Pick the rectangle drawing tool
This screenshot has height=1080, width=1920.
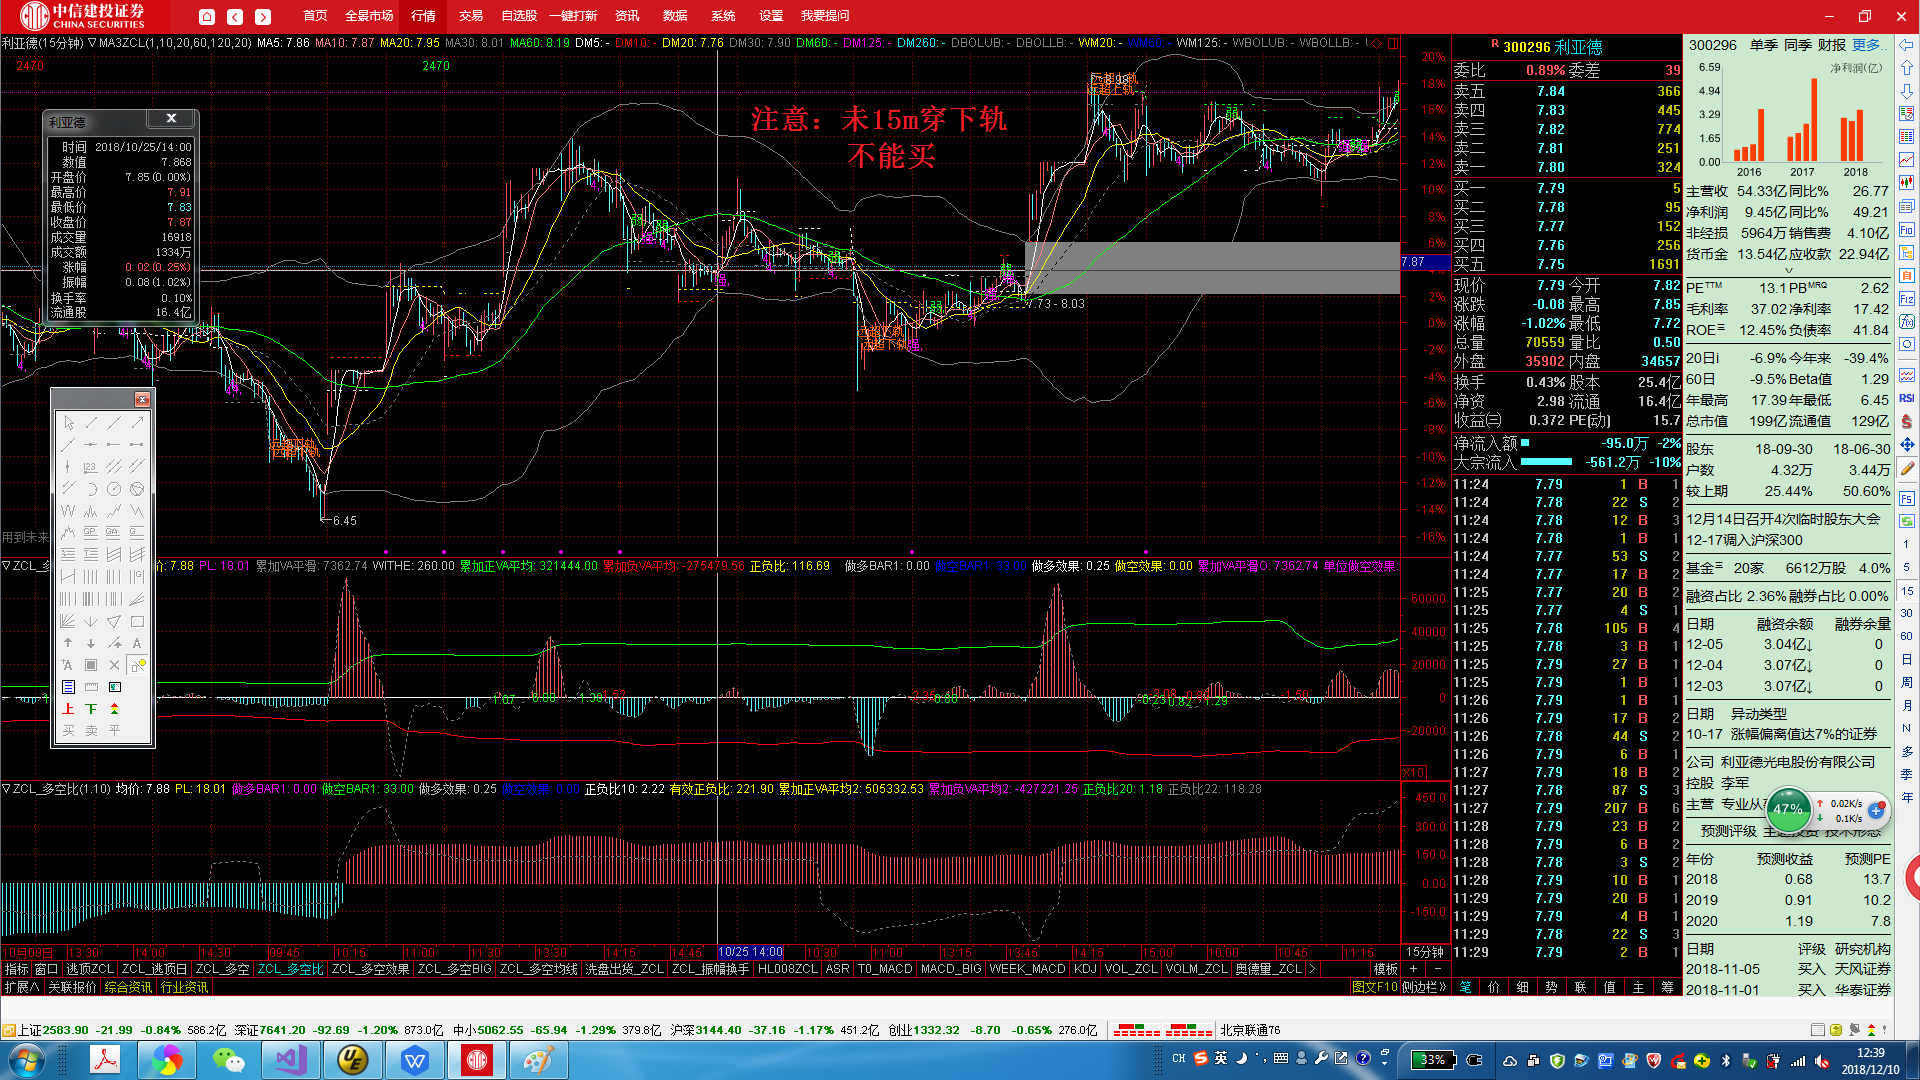(x=136, y=621)
